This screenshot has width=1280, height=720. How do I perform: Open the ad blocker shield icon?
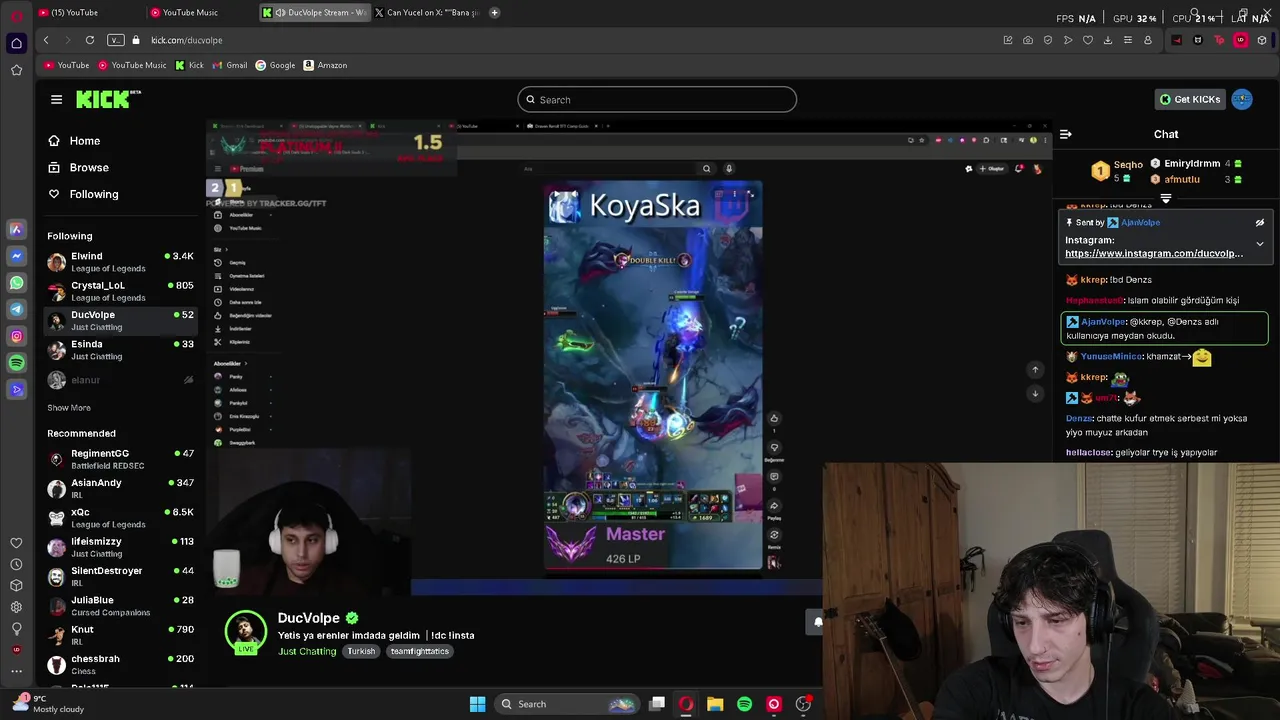1048,40
